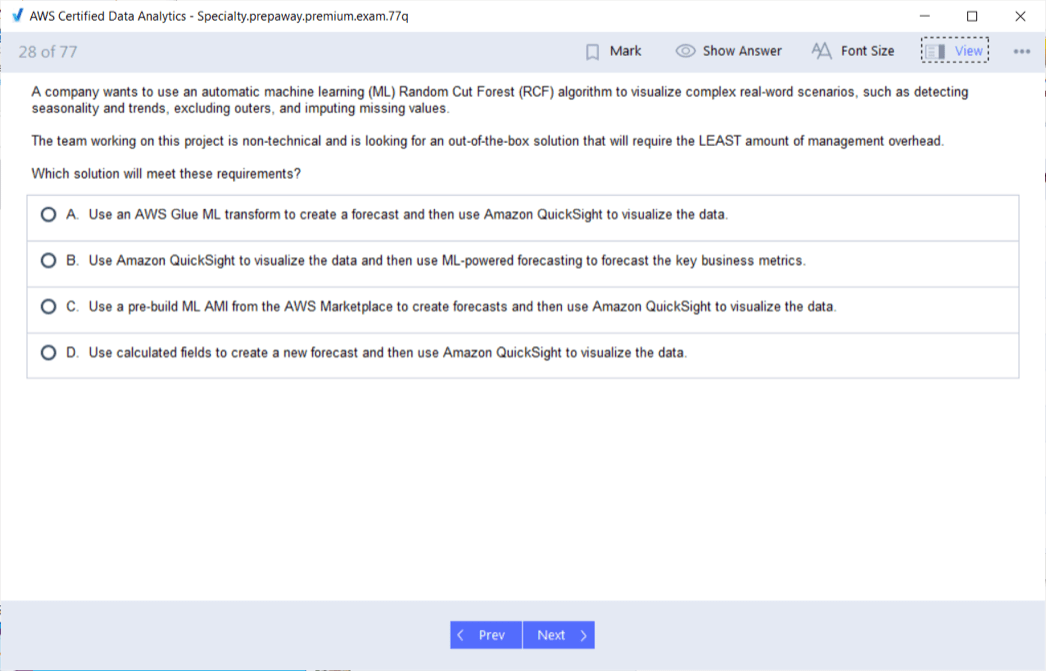Click the right chevron on Next
Image resolution: width=1046 pixels, height=671 pixels.
[x=584, y=635]
